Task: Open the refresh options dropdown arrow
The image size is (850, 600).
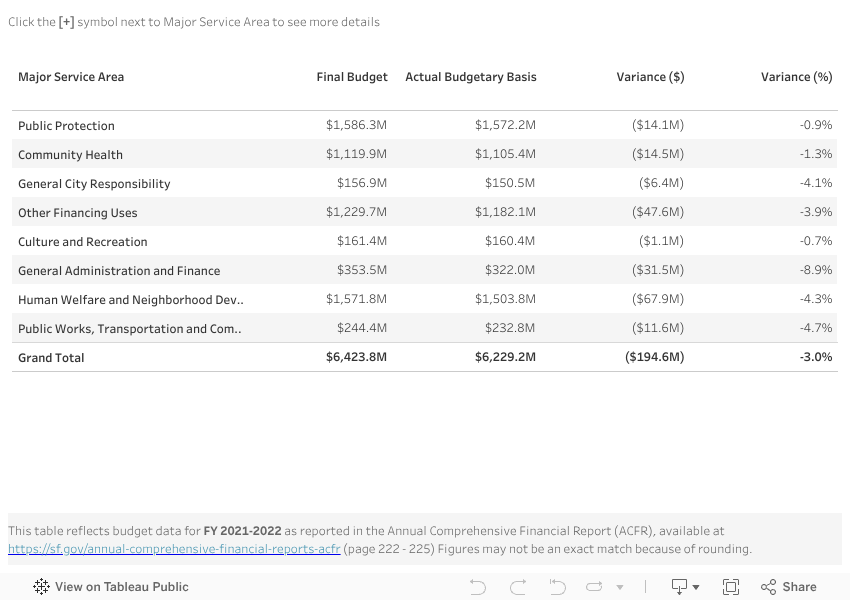Action: 620,587
